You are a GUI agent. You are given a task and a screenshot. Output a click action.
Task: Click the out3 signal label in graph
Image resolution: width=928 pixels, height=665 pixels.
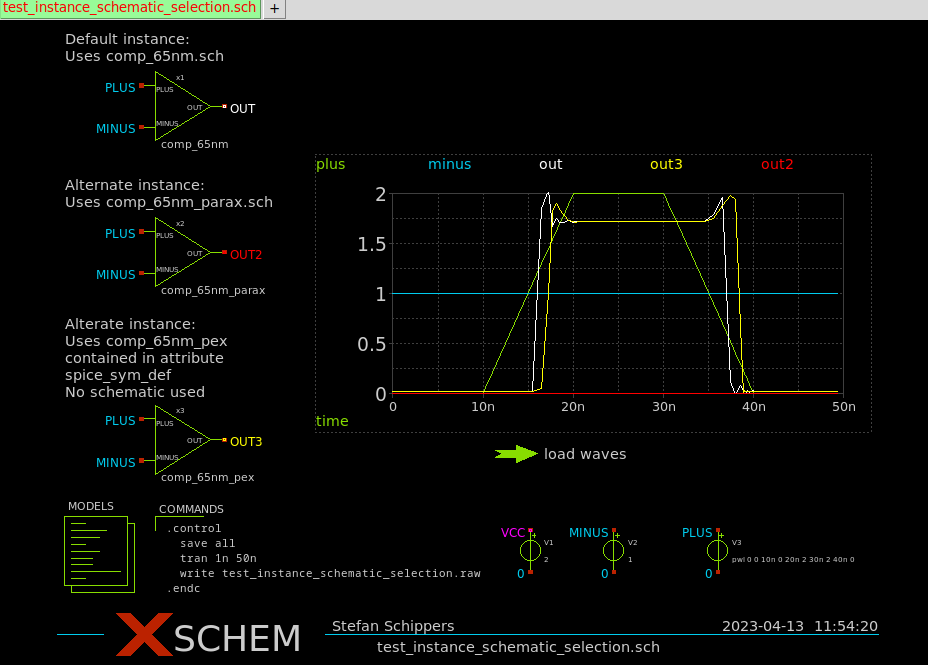(x=666, y=164)
